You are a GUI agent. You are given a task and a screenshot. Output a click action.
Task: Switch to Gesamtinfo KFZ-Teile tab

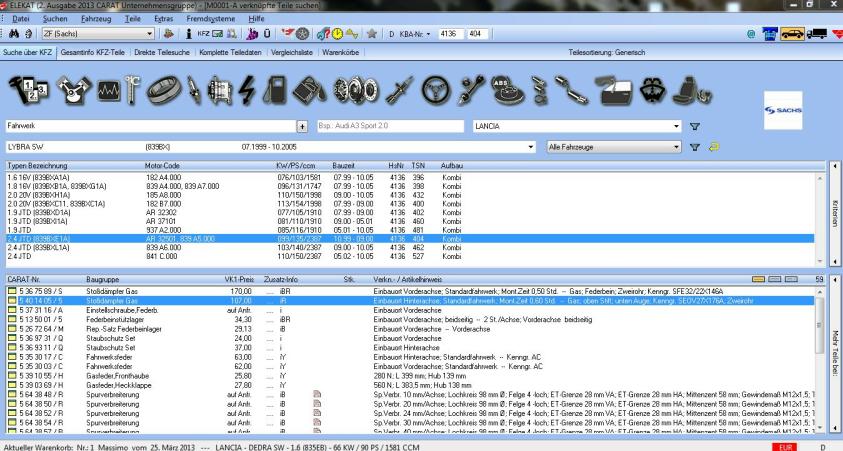click(92, 52)
